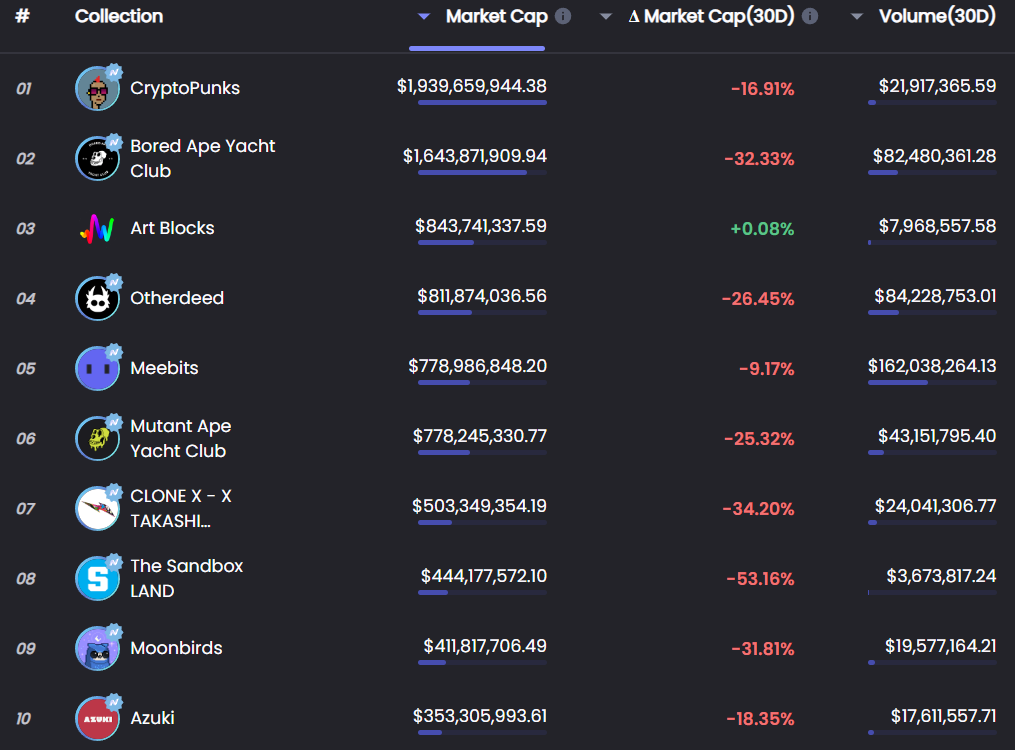Screen dimensions: 1015x750
Task: Open The Sandbox LAND collection link
Action: [186, 578]
